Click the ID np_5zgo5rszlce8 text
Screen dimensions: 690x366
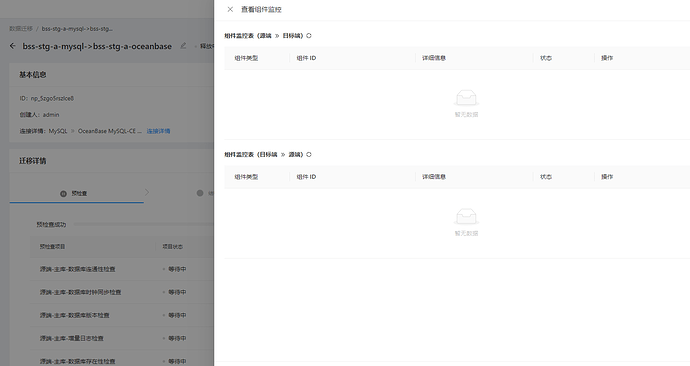[x=47, y=99]
